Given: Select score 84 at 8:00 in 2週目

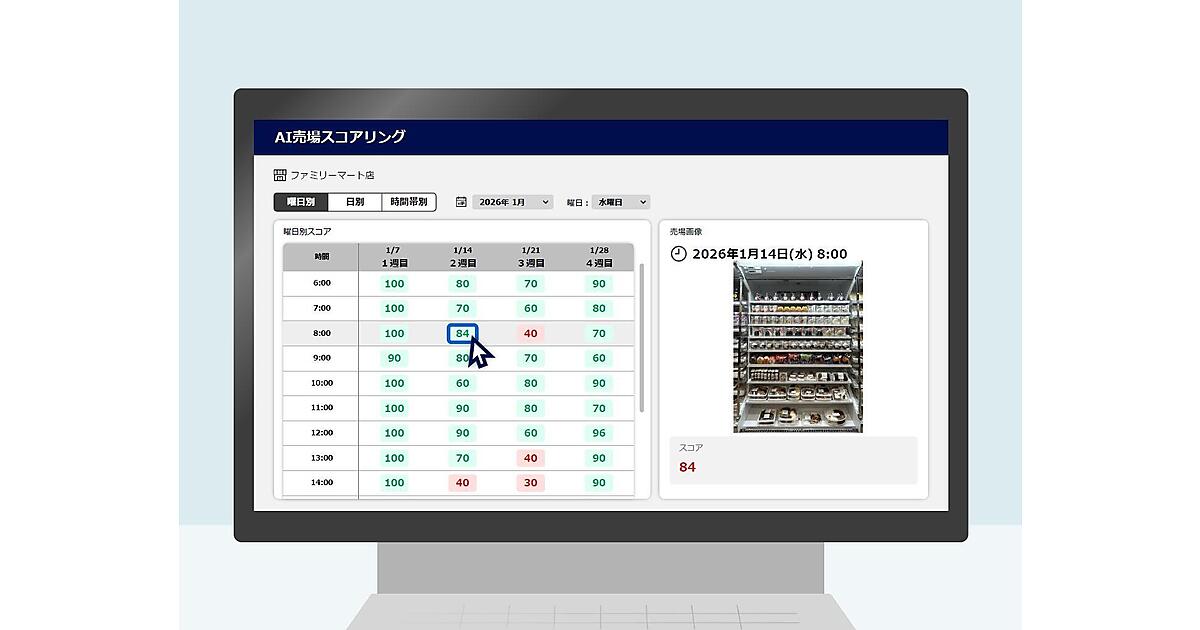Looking at the screenshot, I should [462, 333].
